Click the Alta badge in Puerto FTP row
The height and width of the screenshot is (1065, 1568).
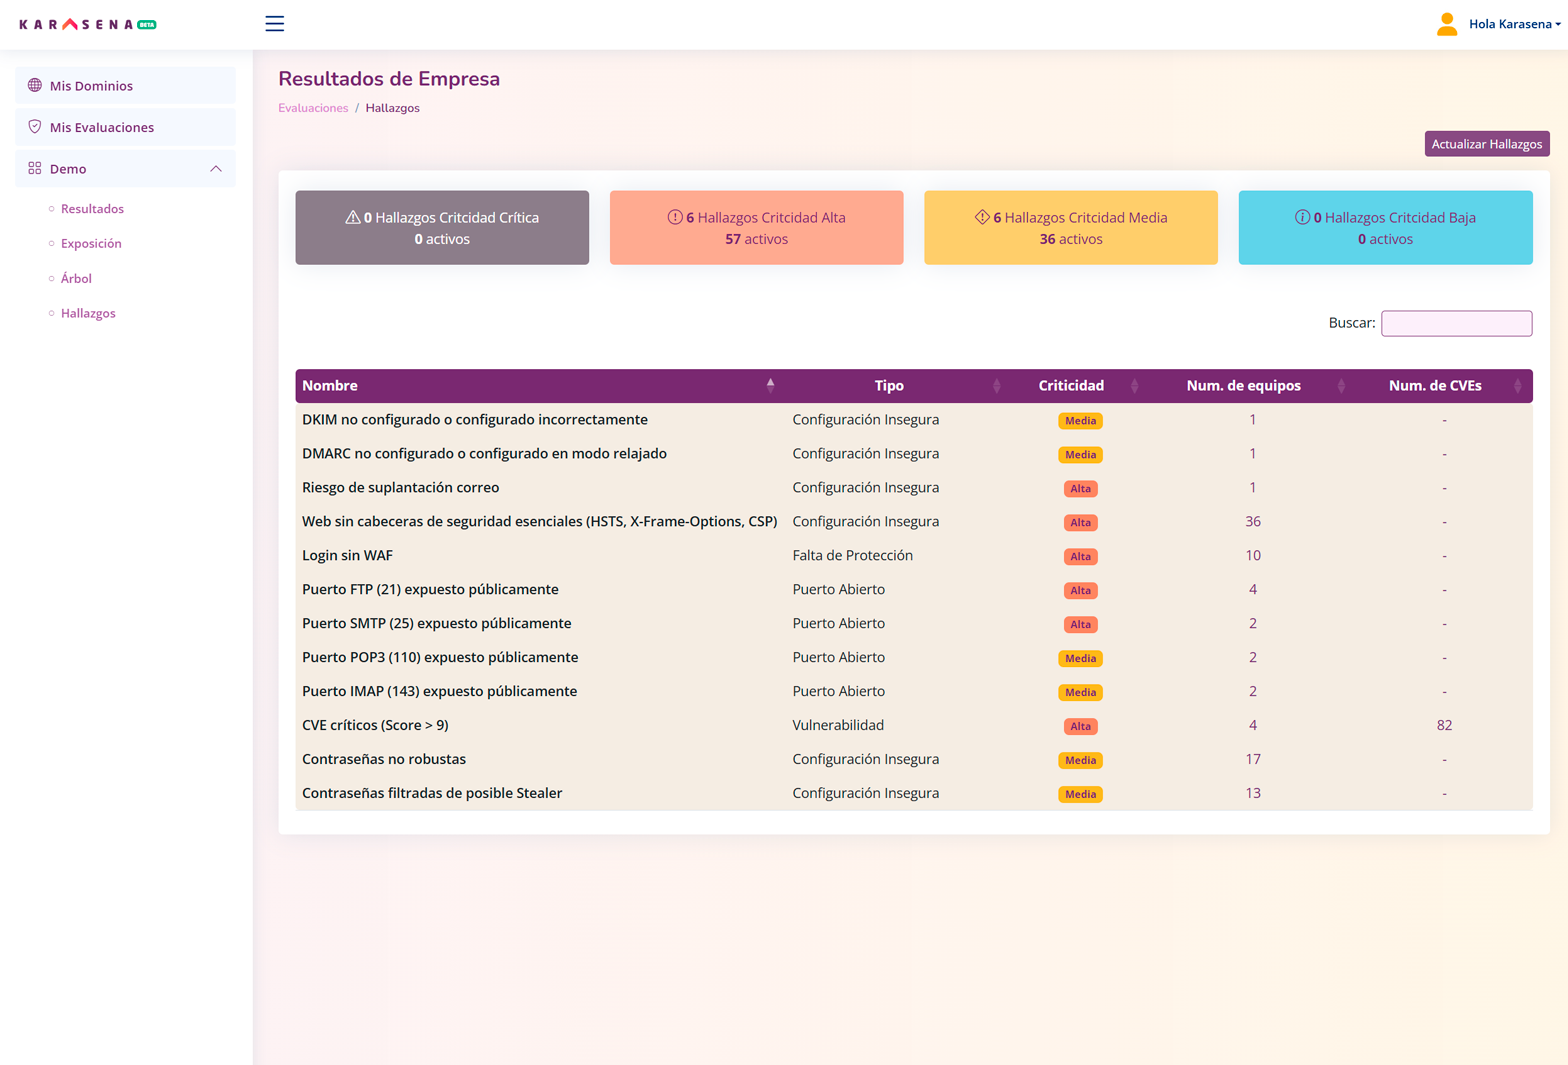coord(1080,591)
